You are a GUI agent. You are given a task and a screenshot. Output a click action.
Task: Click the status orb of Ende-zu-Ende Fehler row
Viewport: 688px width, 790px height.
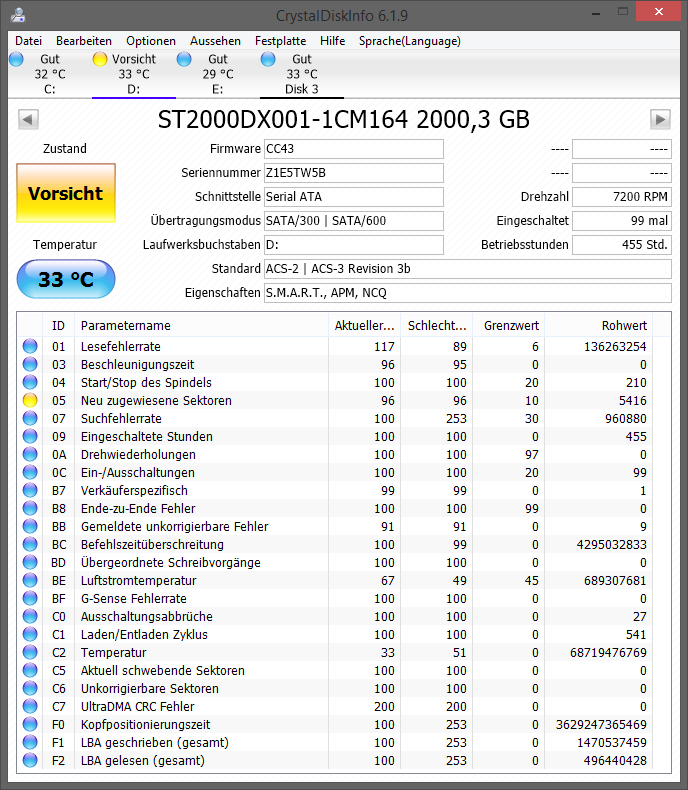tap(30, 508)
